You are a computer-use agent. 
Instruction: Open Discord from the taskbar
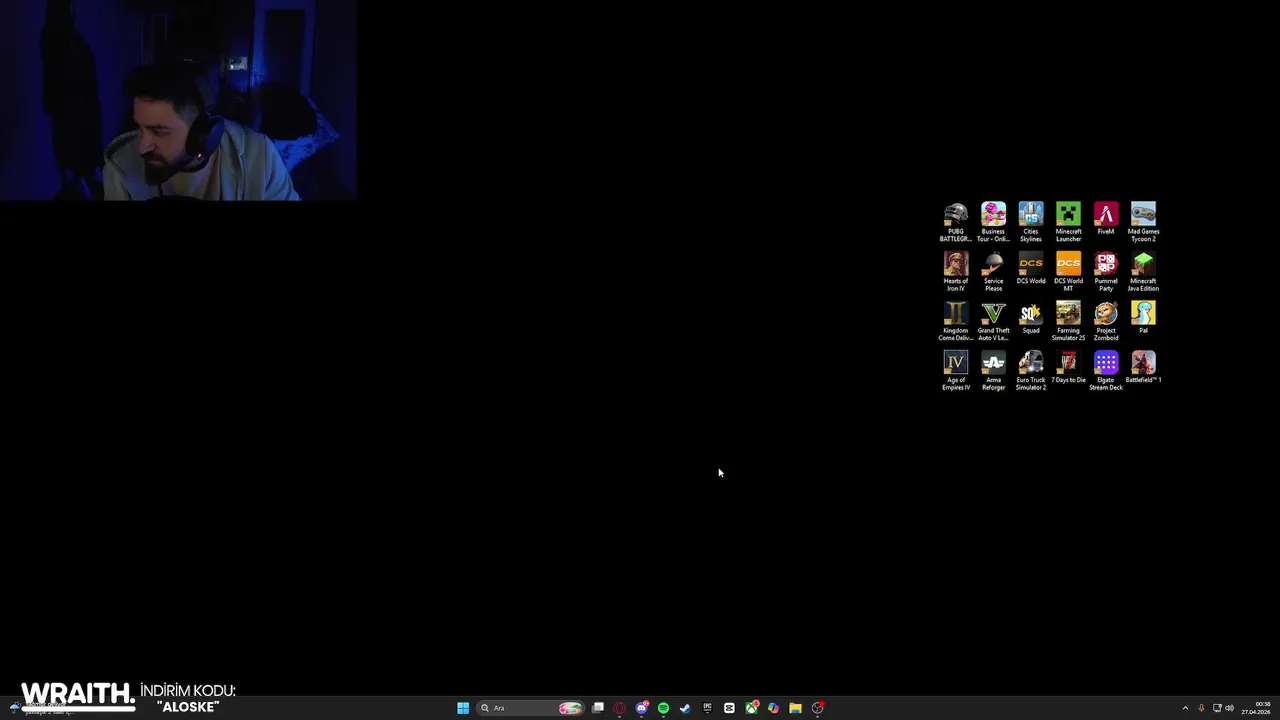642,708
